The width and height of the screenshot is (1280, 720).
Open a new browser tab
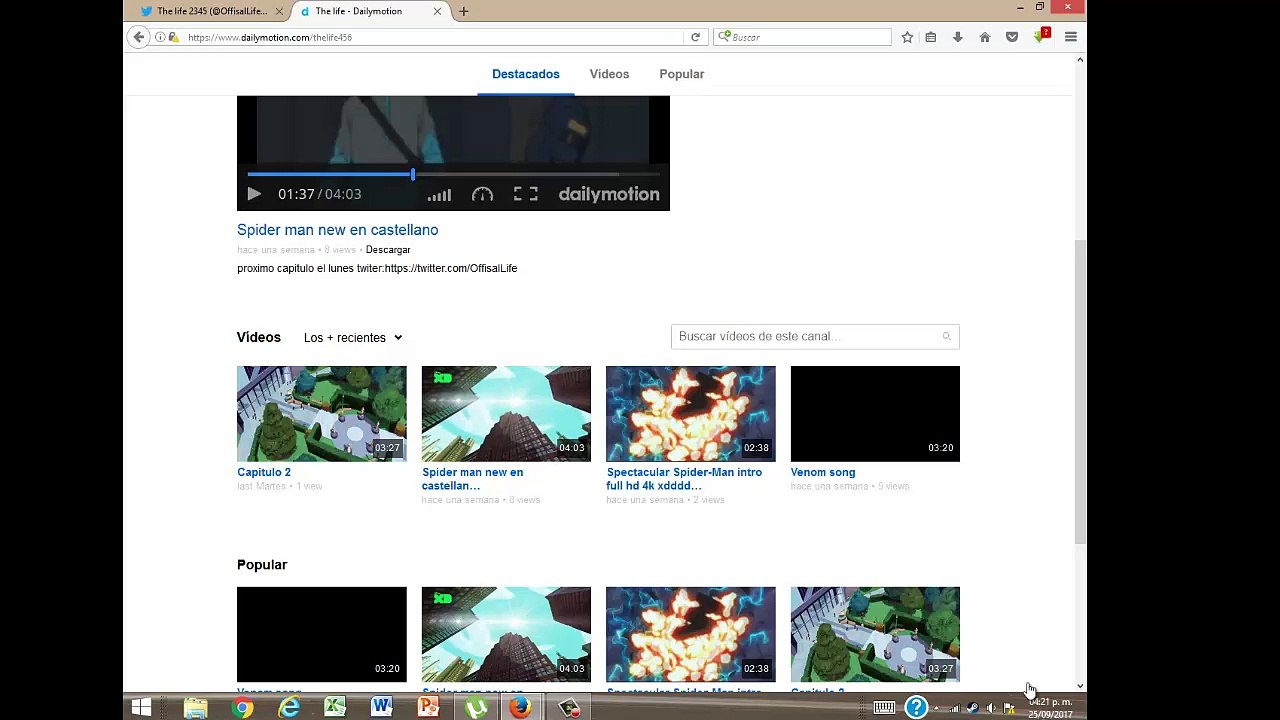[x=463, y=11]
